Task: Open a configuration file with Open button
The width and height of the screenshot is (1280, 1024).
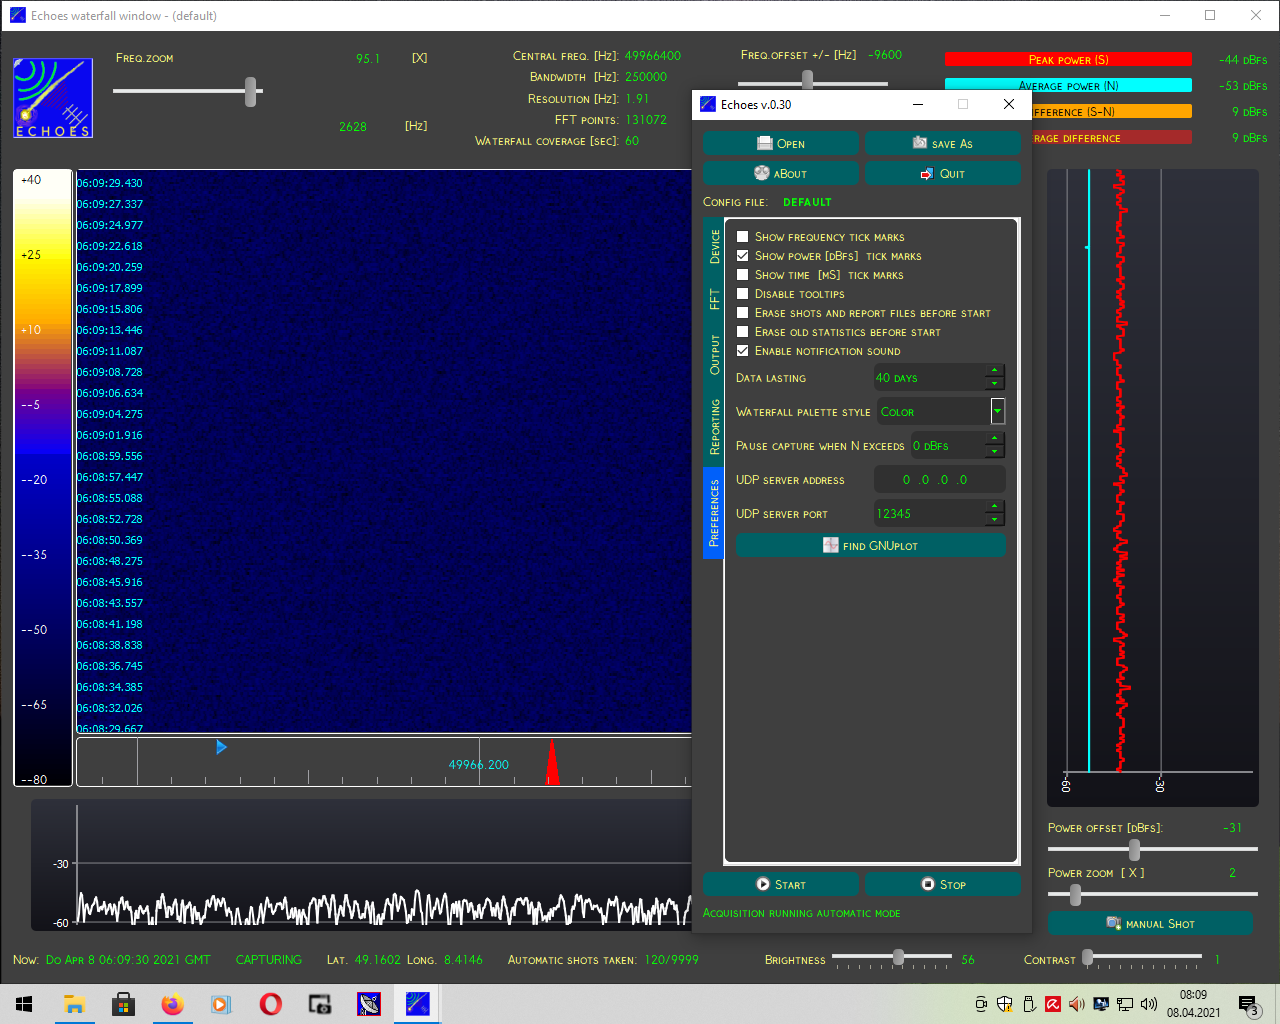Action: click(x=780, y=144)
